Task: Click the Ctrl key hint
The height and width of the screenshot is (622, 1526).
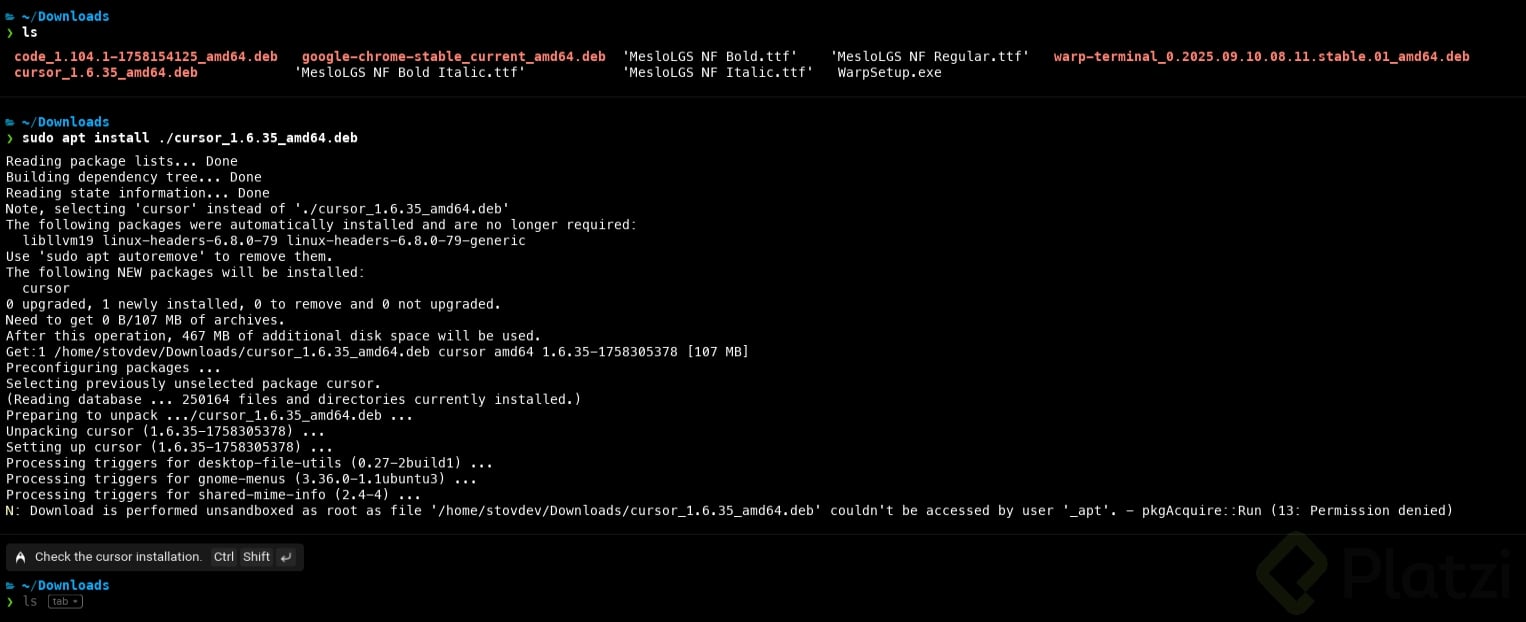Action: click(224, 557)
